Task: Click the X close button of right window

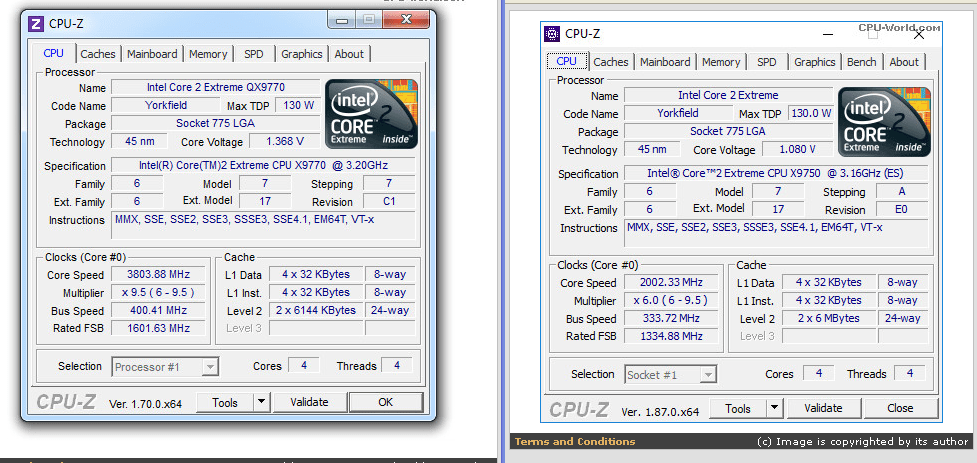Action: (919, 35)
